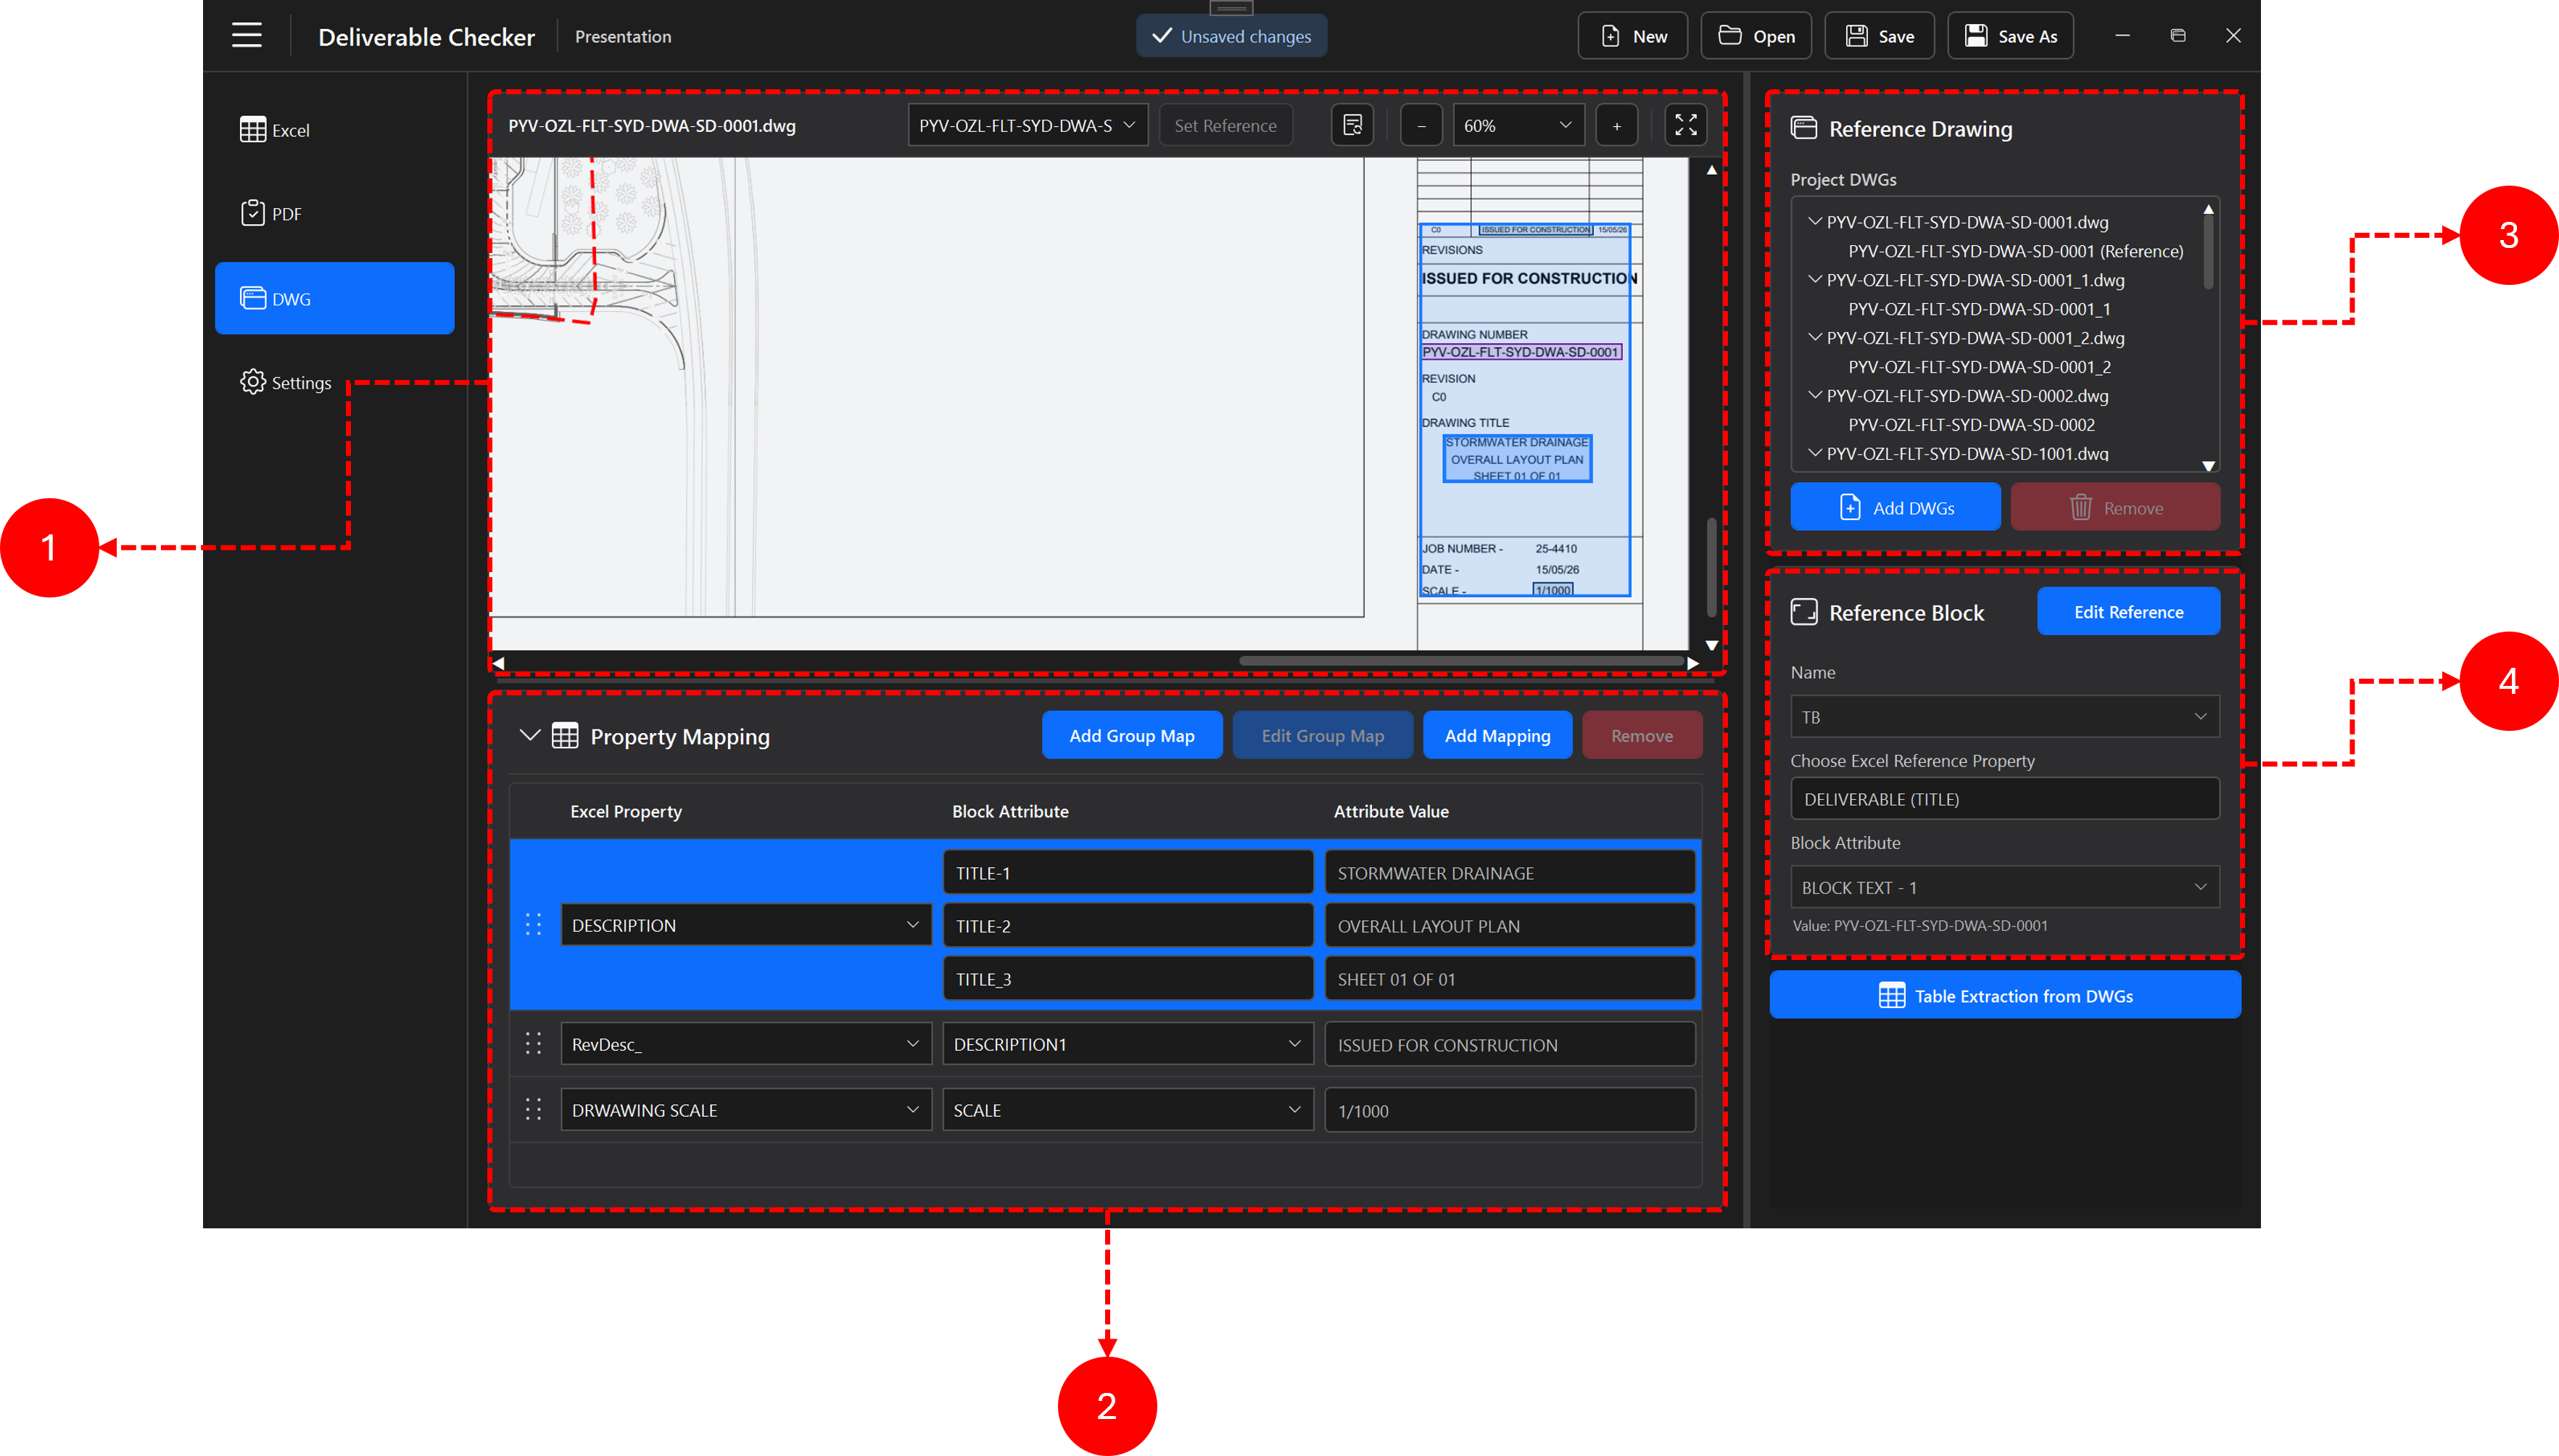Click the Open file button

1755,36
